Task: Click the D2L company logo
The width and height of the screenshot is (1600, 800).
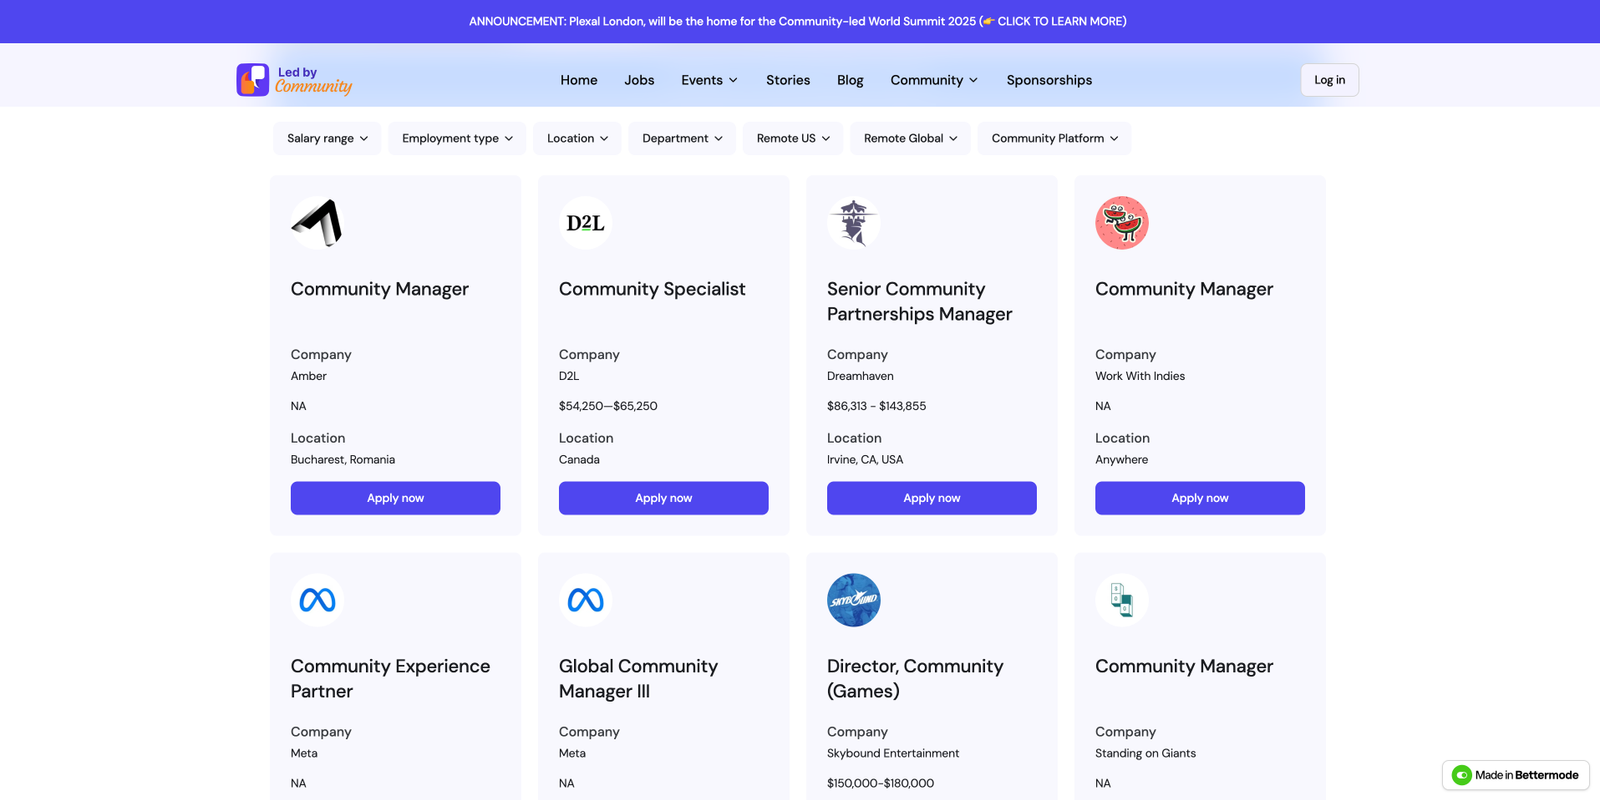Action: pos(585,222)
